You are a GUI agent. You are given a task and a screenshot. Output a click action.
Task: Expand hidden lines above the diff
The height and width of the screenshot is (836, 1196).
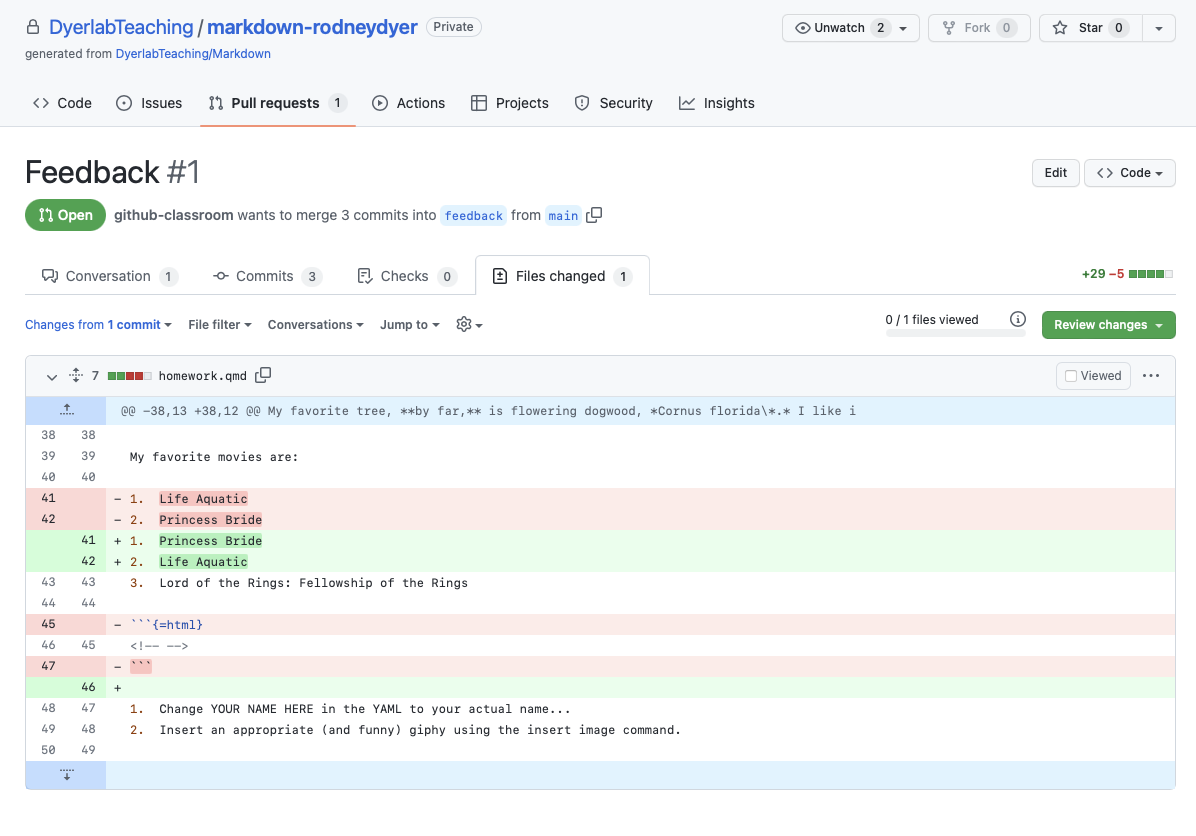pyautogui.click(x=66, y=410)
